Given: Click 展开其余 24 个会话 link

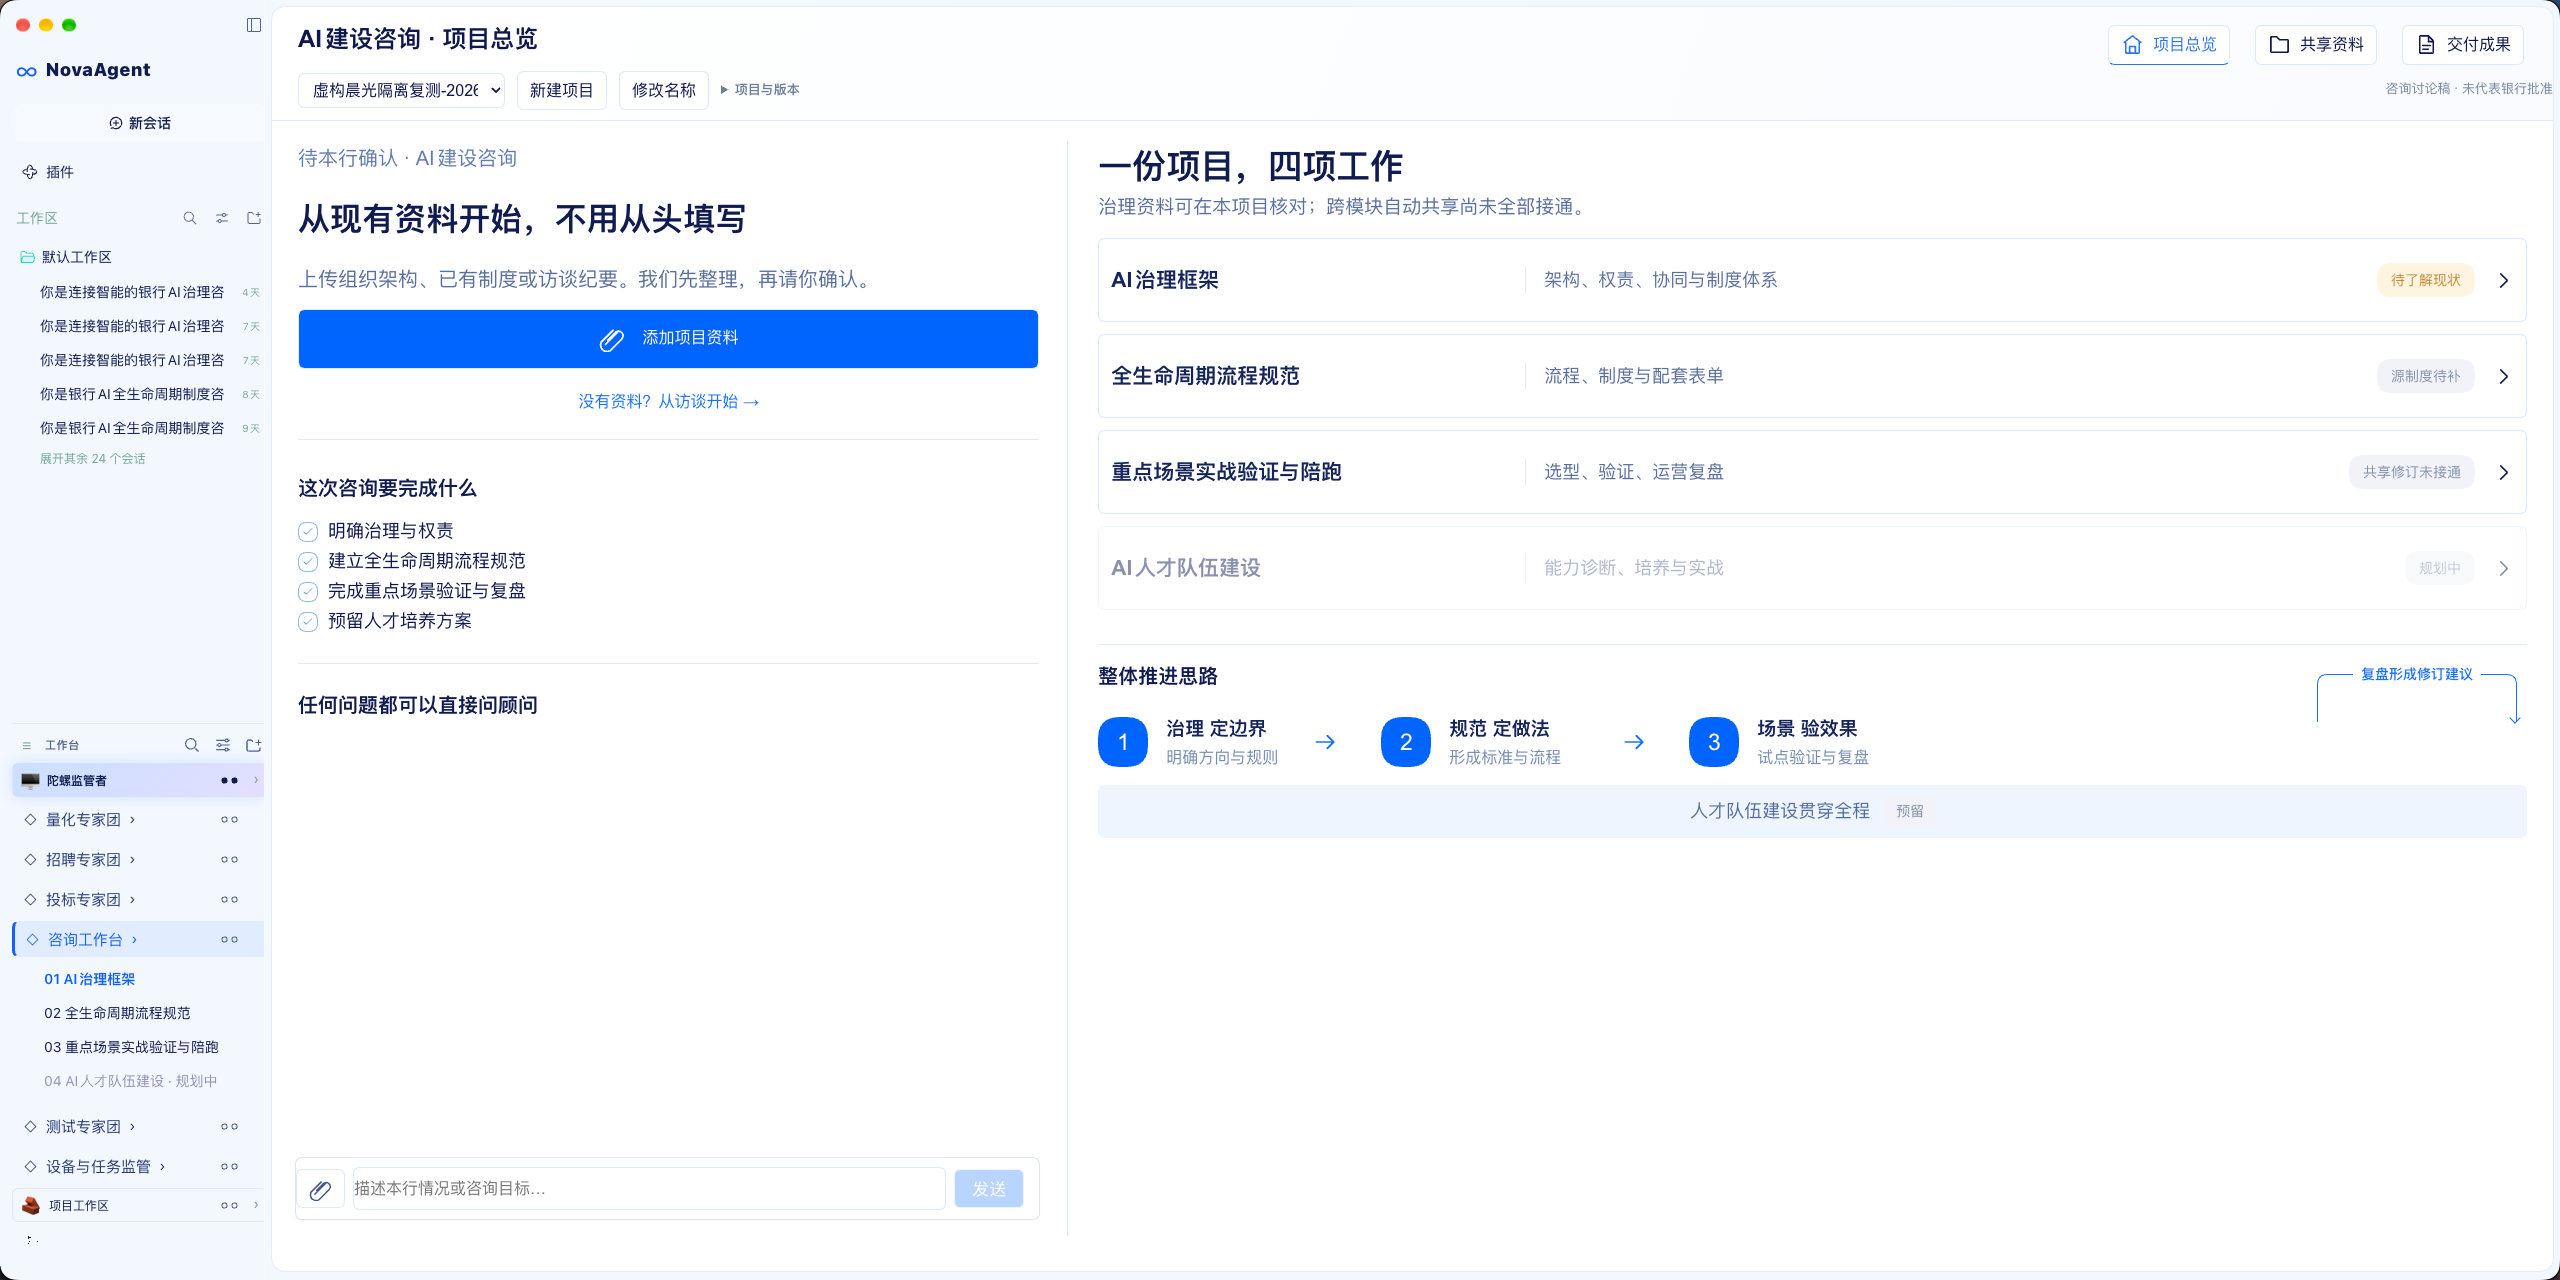Looking at the screenshot, I should 93,459.
